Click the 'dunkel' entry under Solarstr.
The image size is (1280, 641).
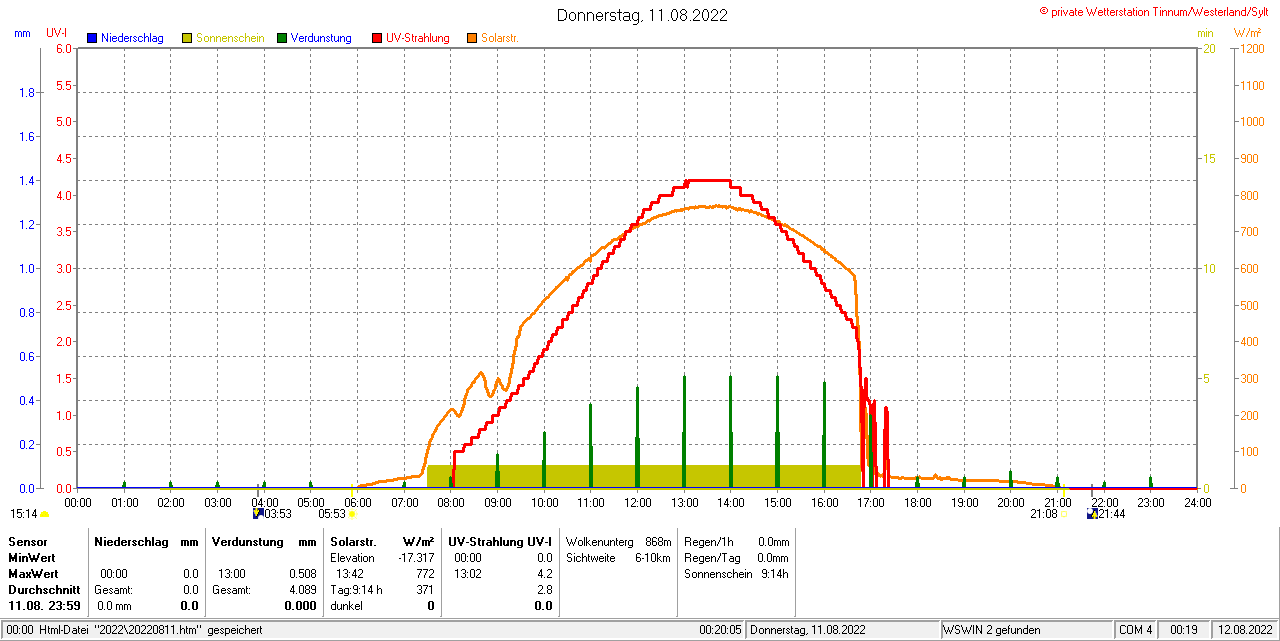click(x=346, y=605)
